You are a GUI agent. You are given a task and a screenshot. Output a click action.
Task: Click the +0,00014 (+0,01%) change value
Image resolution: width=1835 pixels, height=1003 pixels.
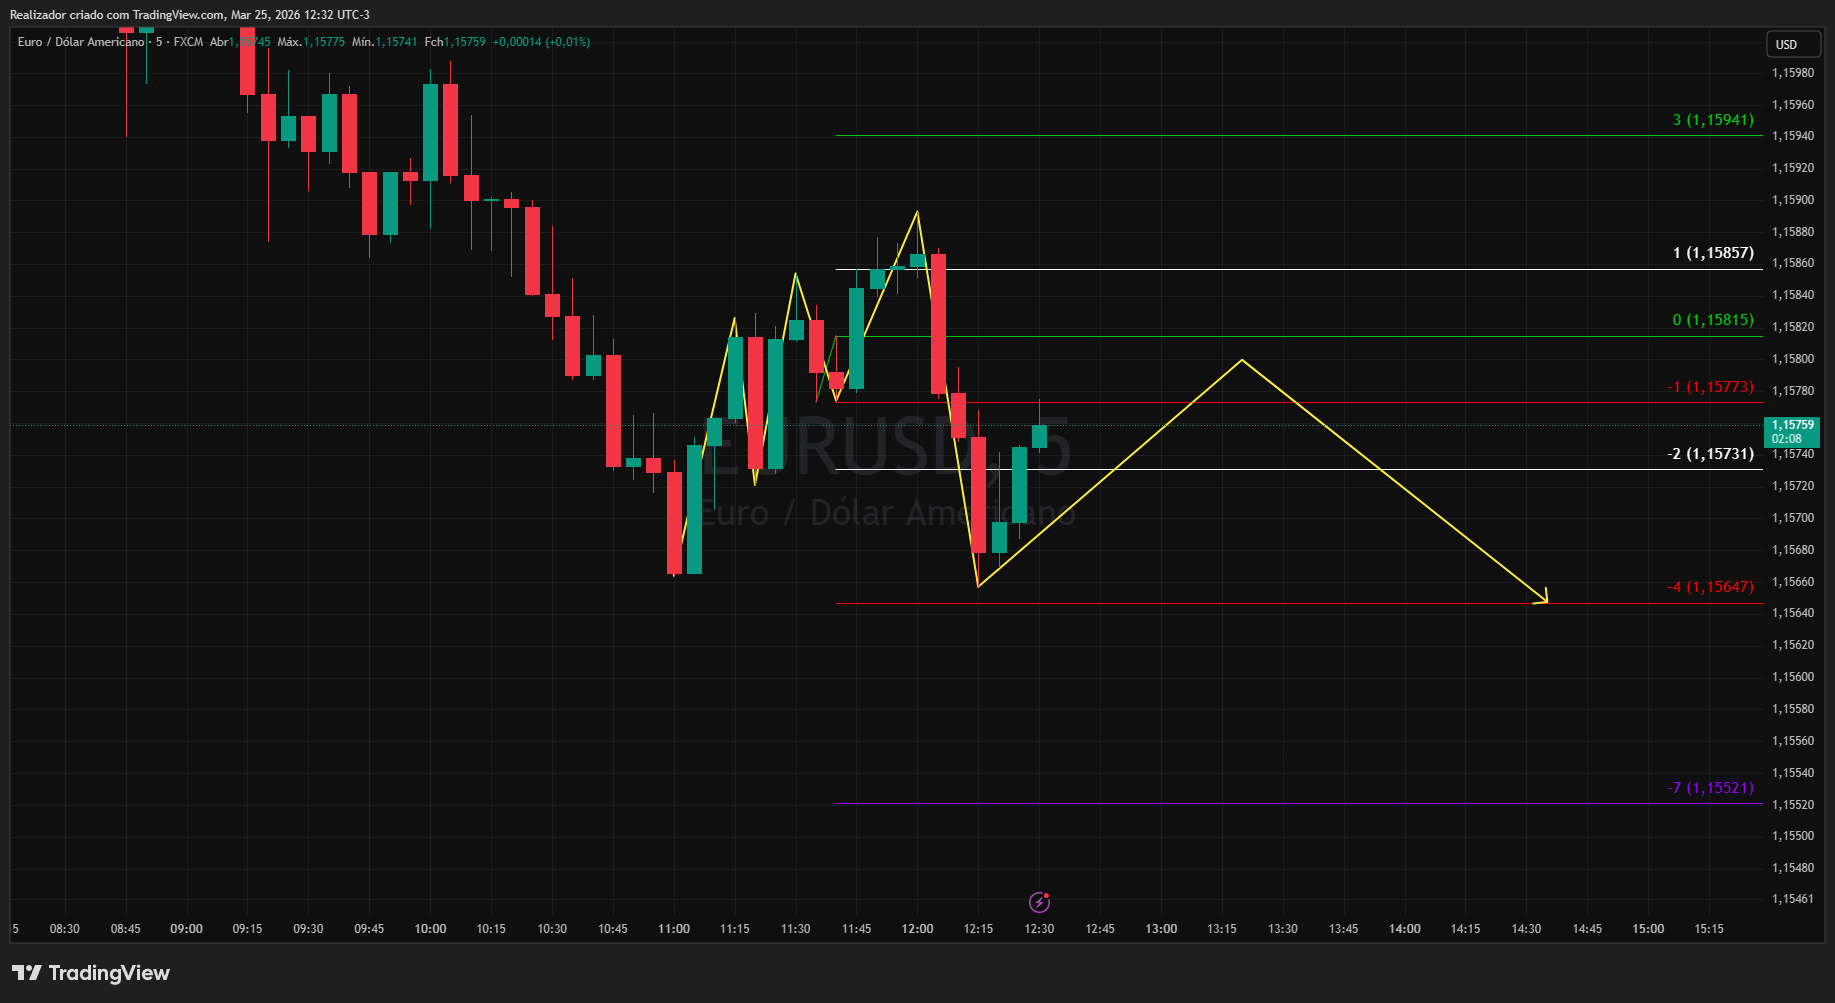[x=541, y=42]
